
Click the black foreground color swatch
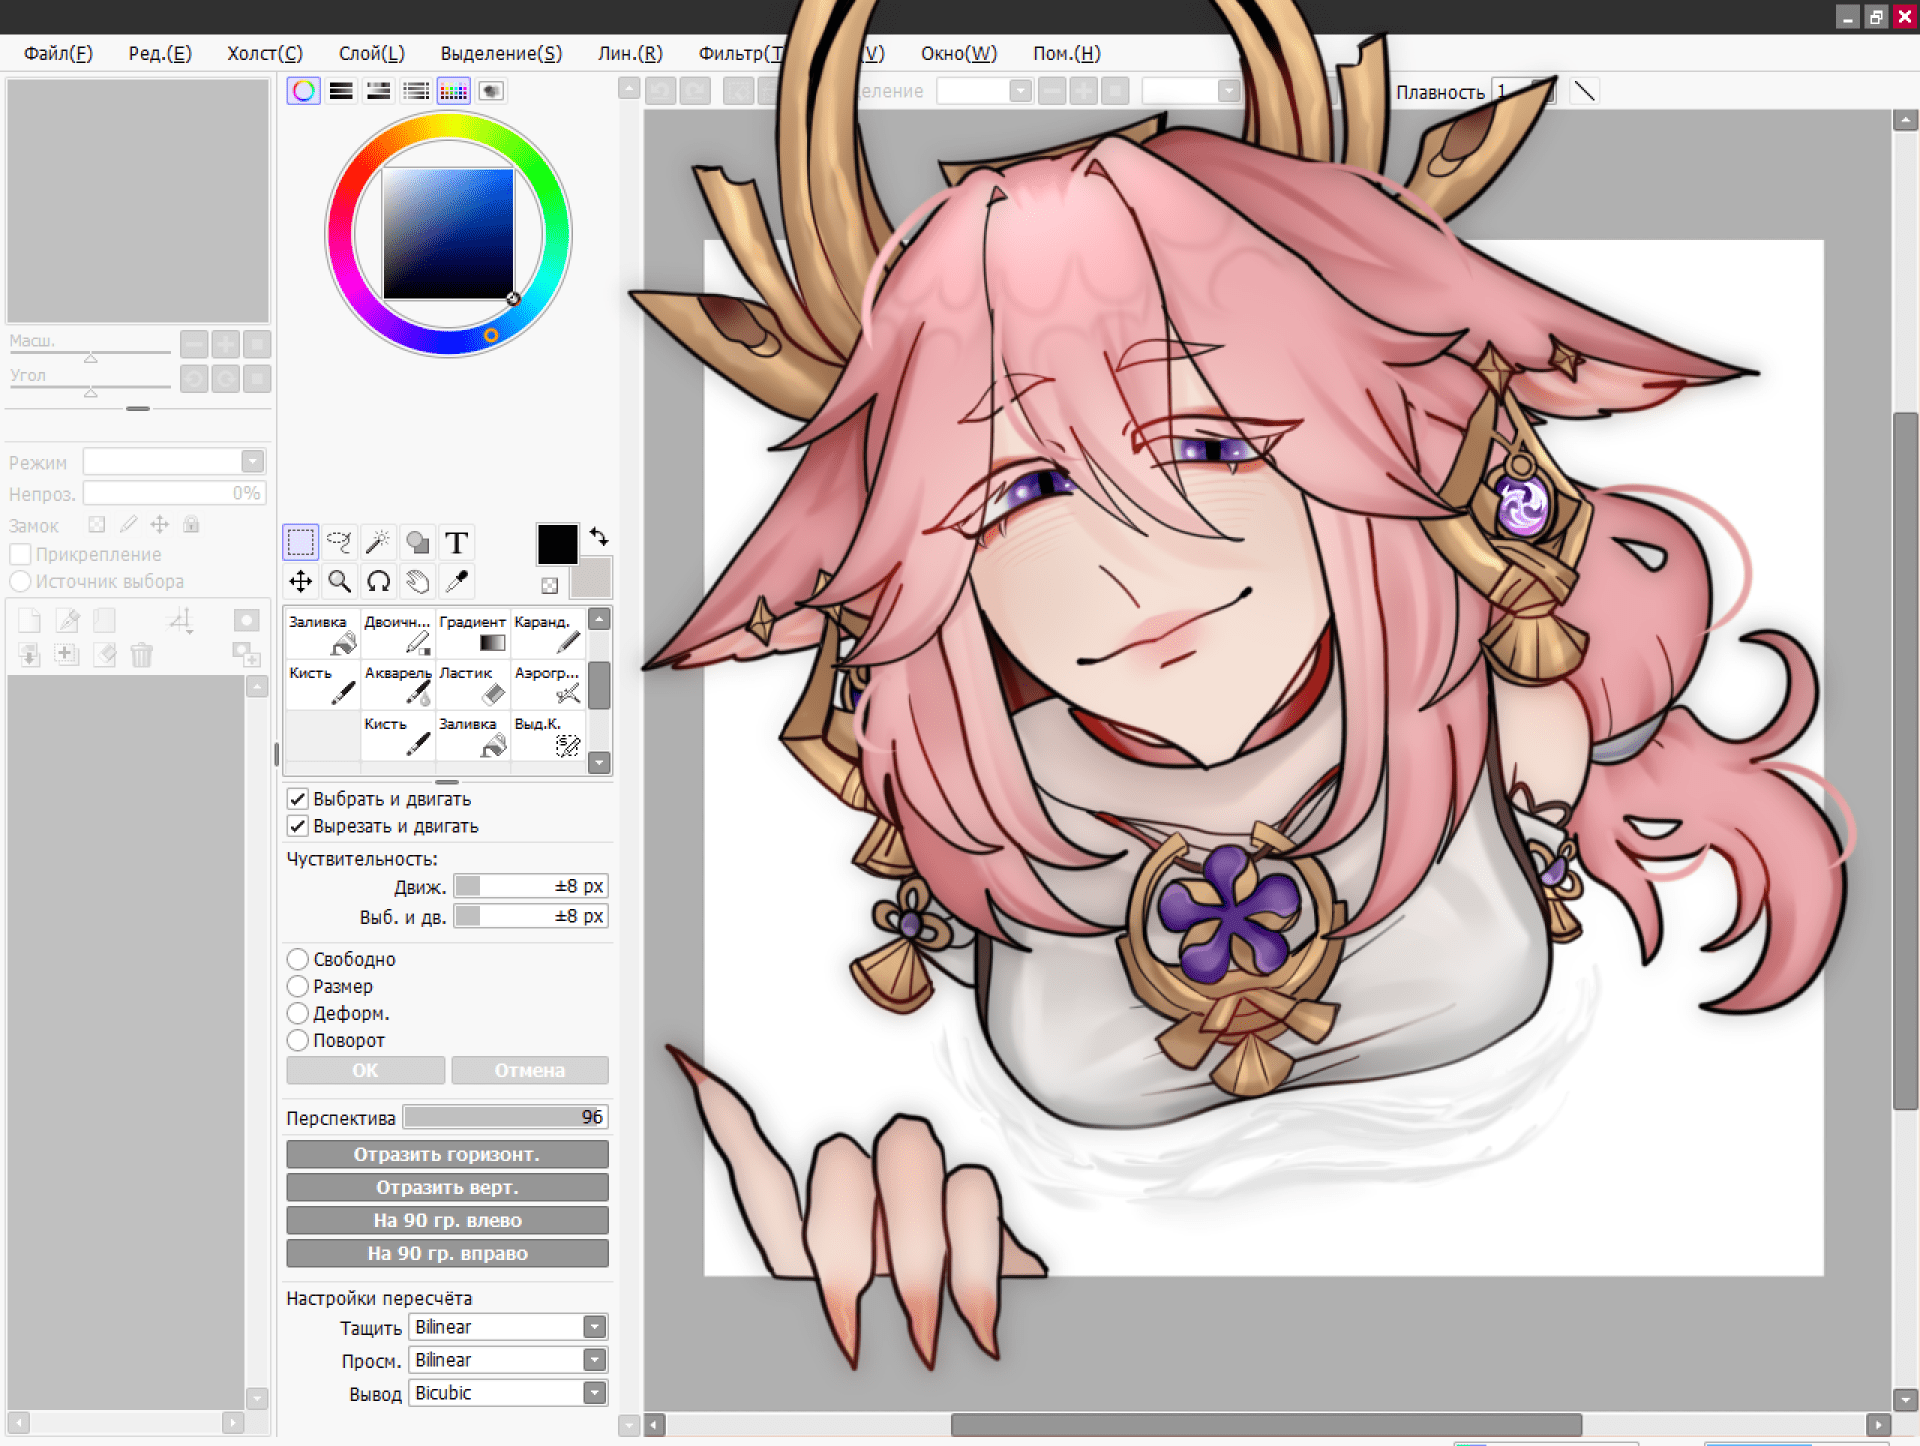[x=557, y=544]
